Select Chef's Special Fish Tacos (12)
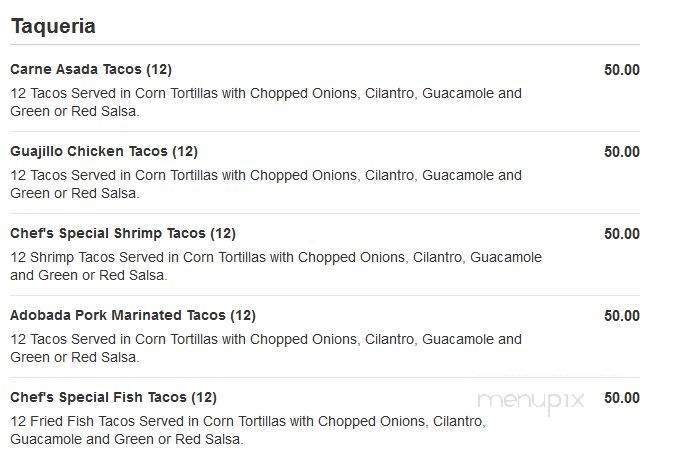 point(113,398)
